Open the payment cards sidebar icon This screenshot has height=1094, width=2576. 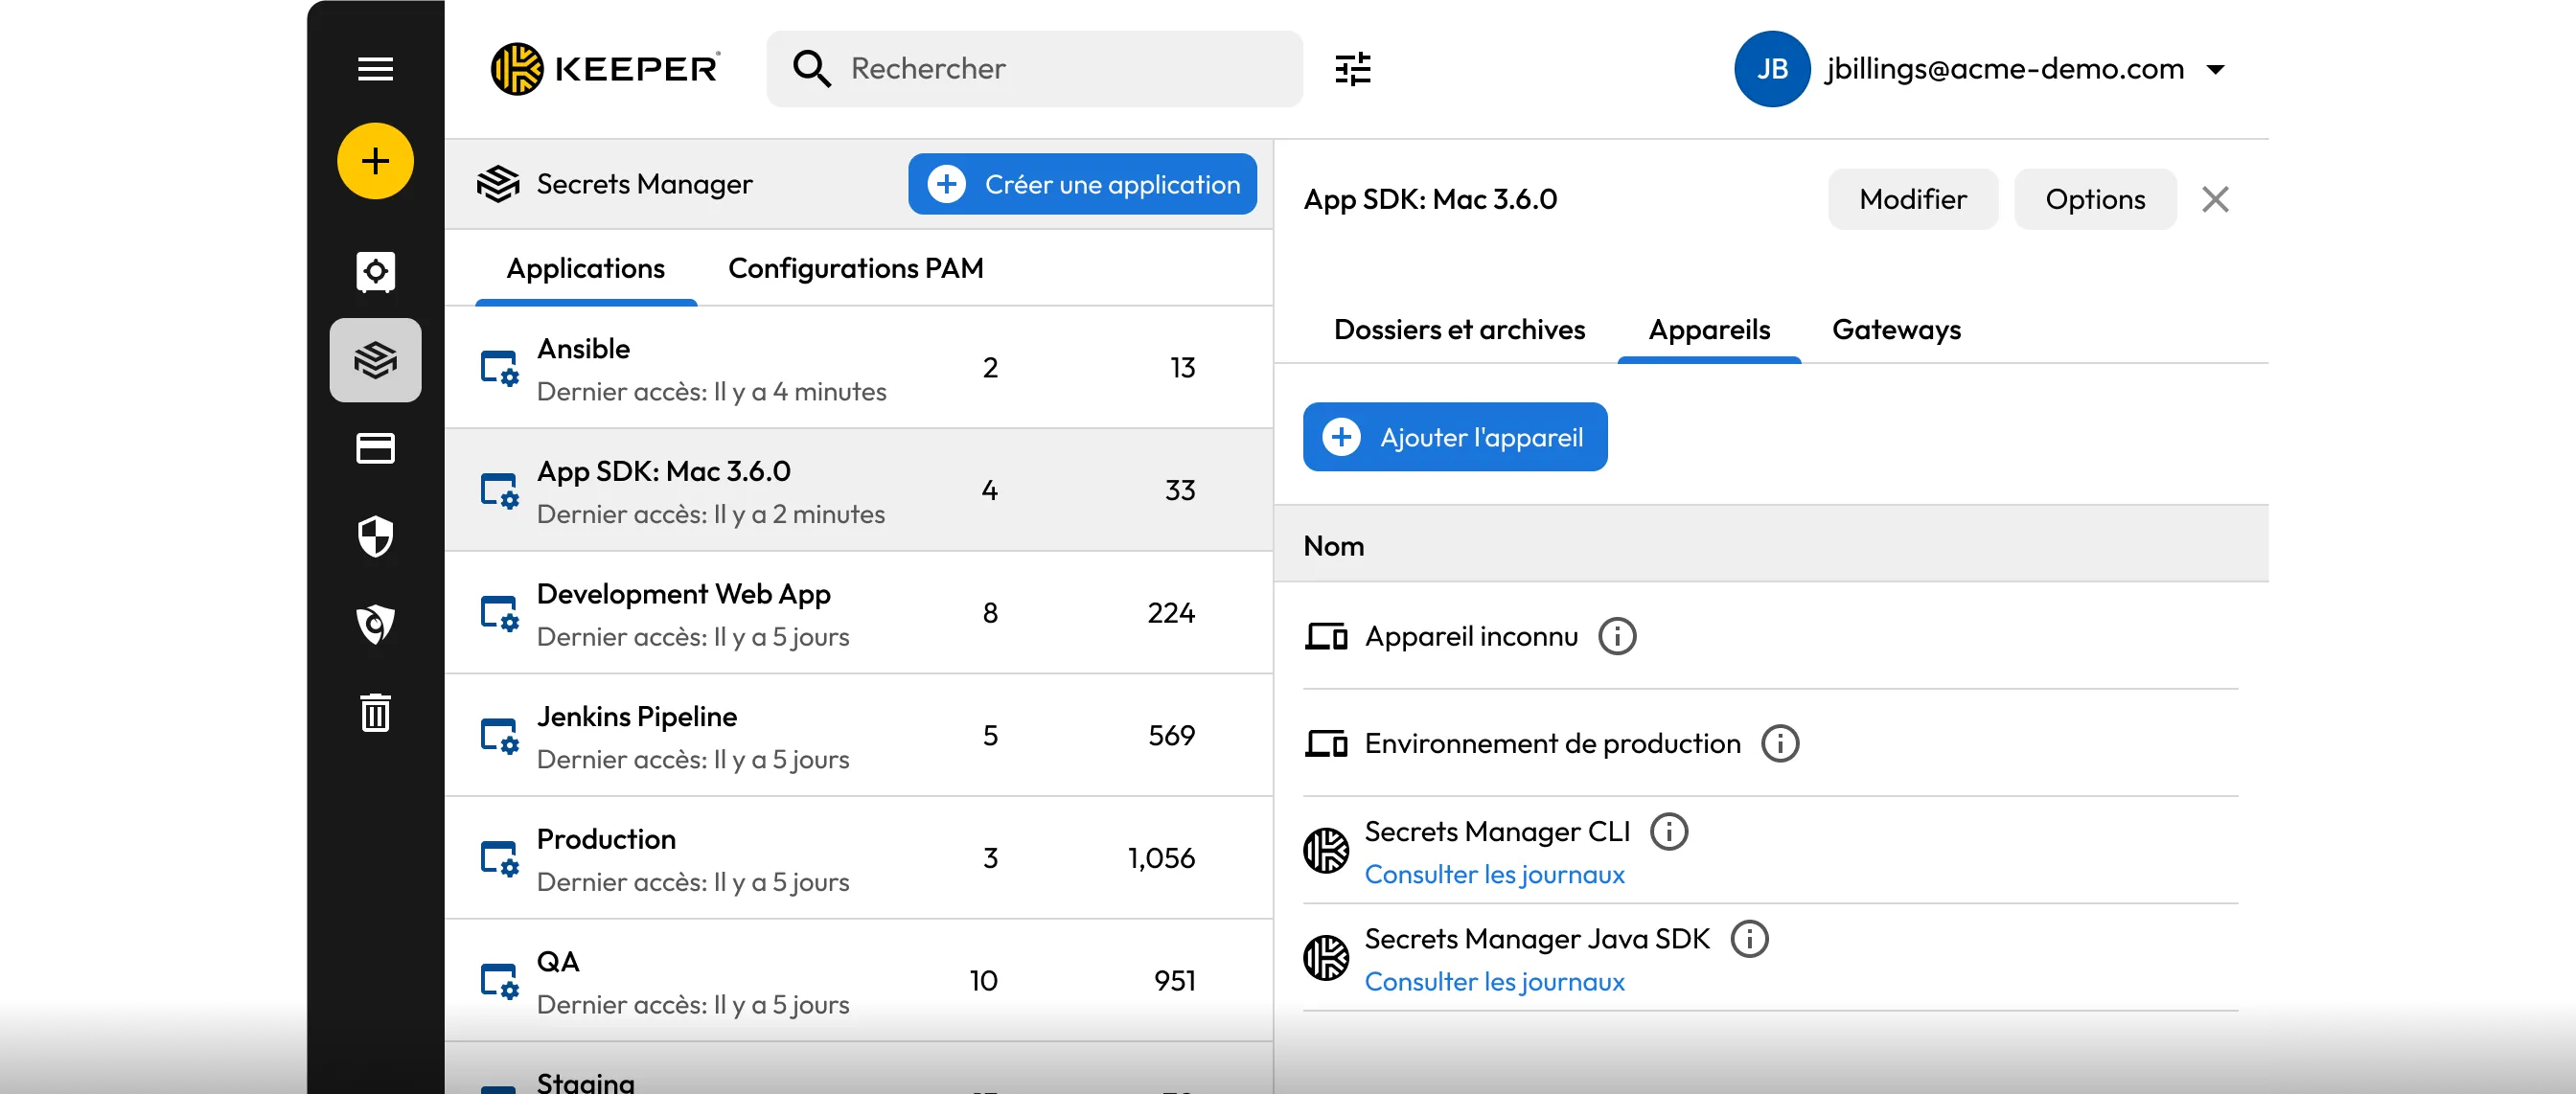(x=375, y=448)
